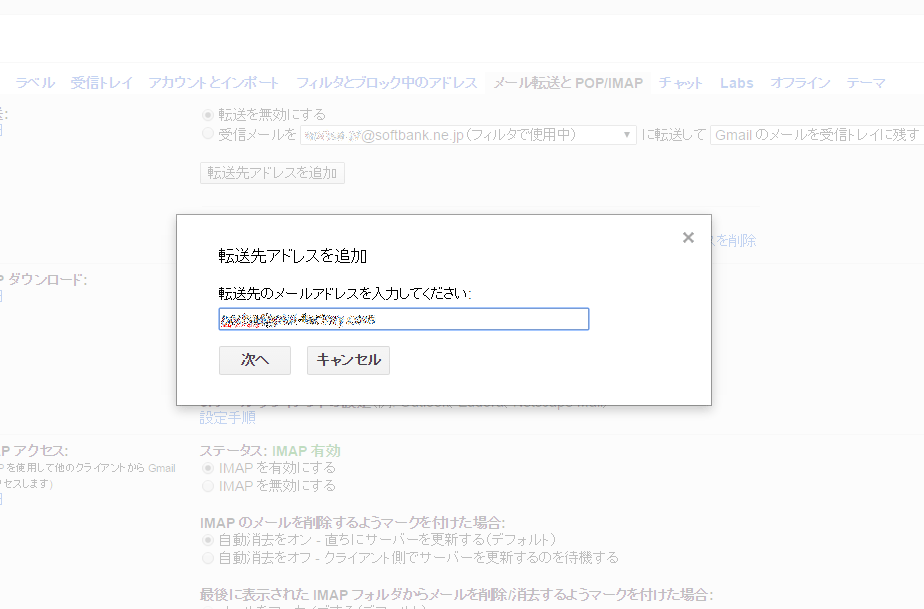
Task: Switch to the チャット tab
Action: [680, 83]
